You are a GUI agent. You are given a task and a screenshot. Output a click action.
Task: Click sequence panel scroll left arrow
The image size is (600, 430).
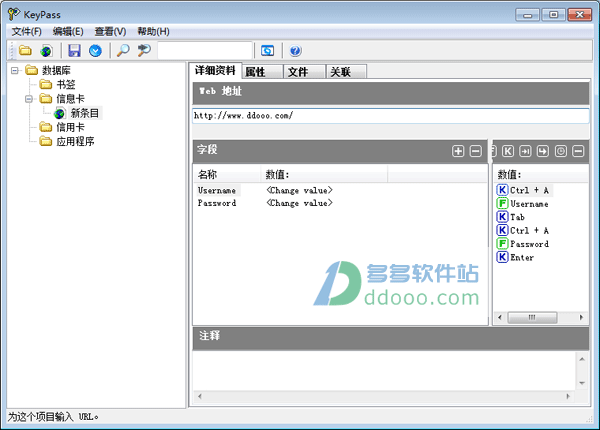pyautogui.click(x=499, y=317)
